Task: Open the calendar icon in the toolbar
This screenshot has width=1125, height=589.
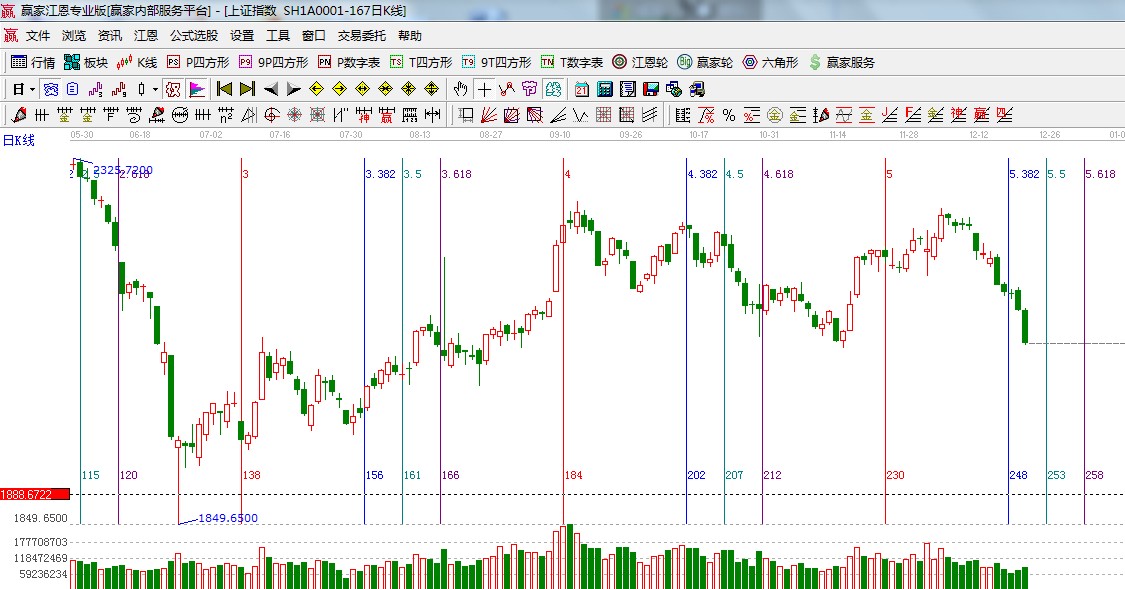Action: pos(581,89)
